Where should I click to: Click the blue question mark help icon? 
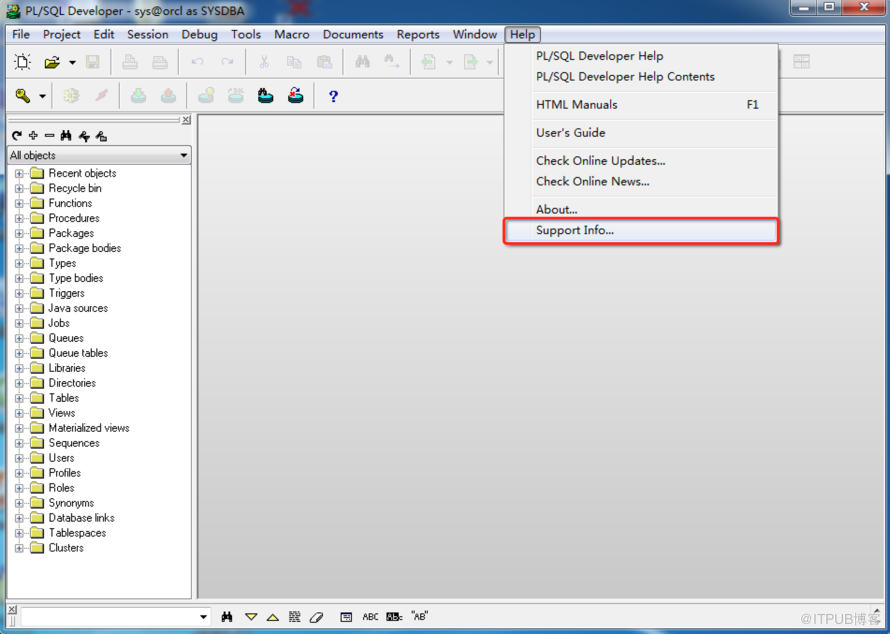(333, 96)
